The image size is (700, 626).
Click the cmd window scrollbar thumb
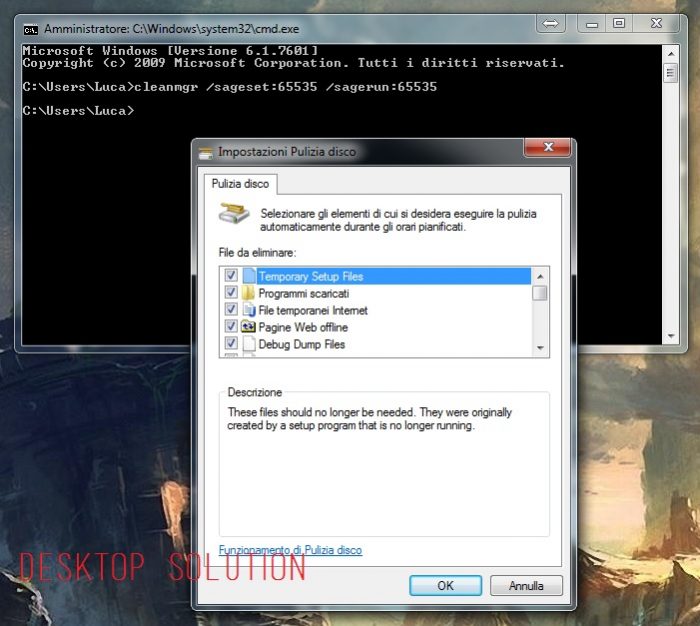coord(671,73)
